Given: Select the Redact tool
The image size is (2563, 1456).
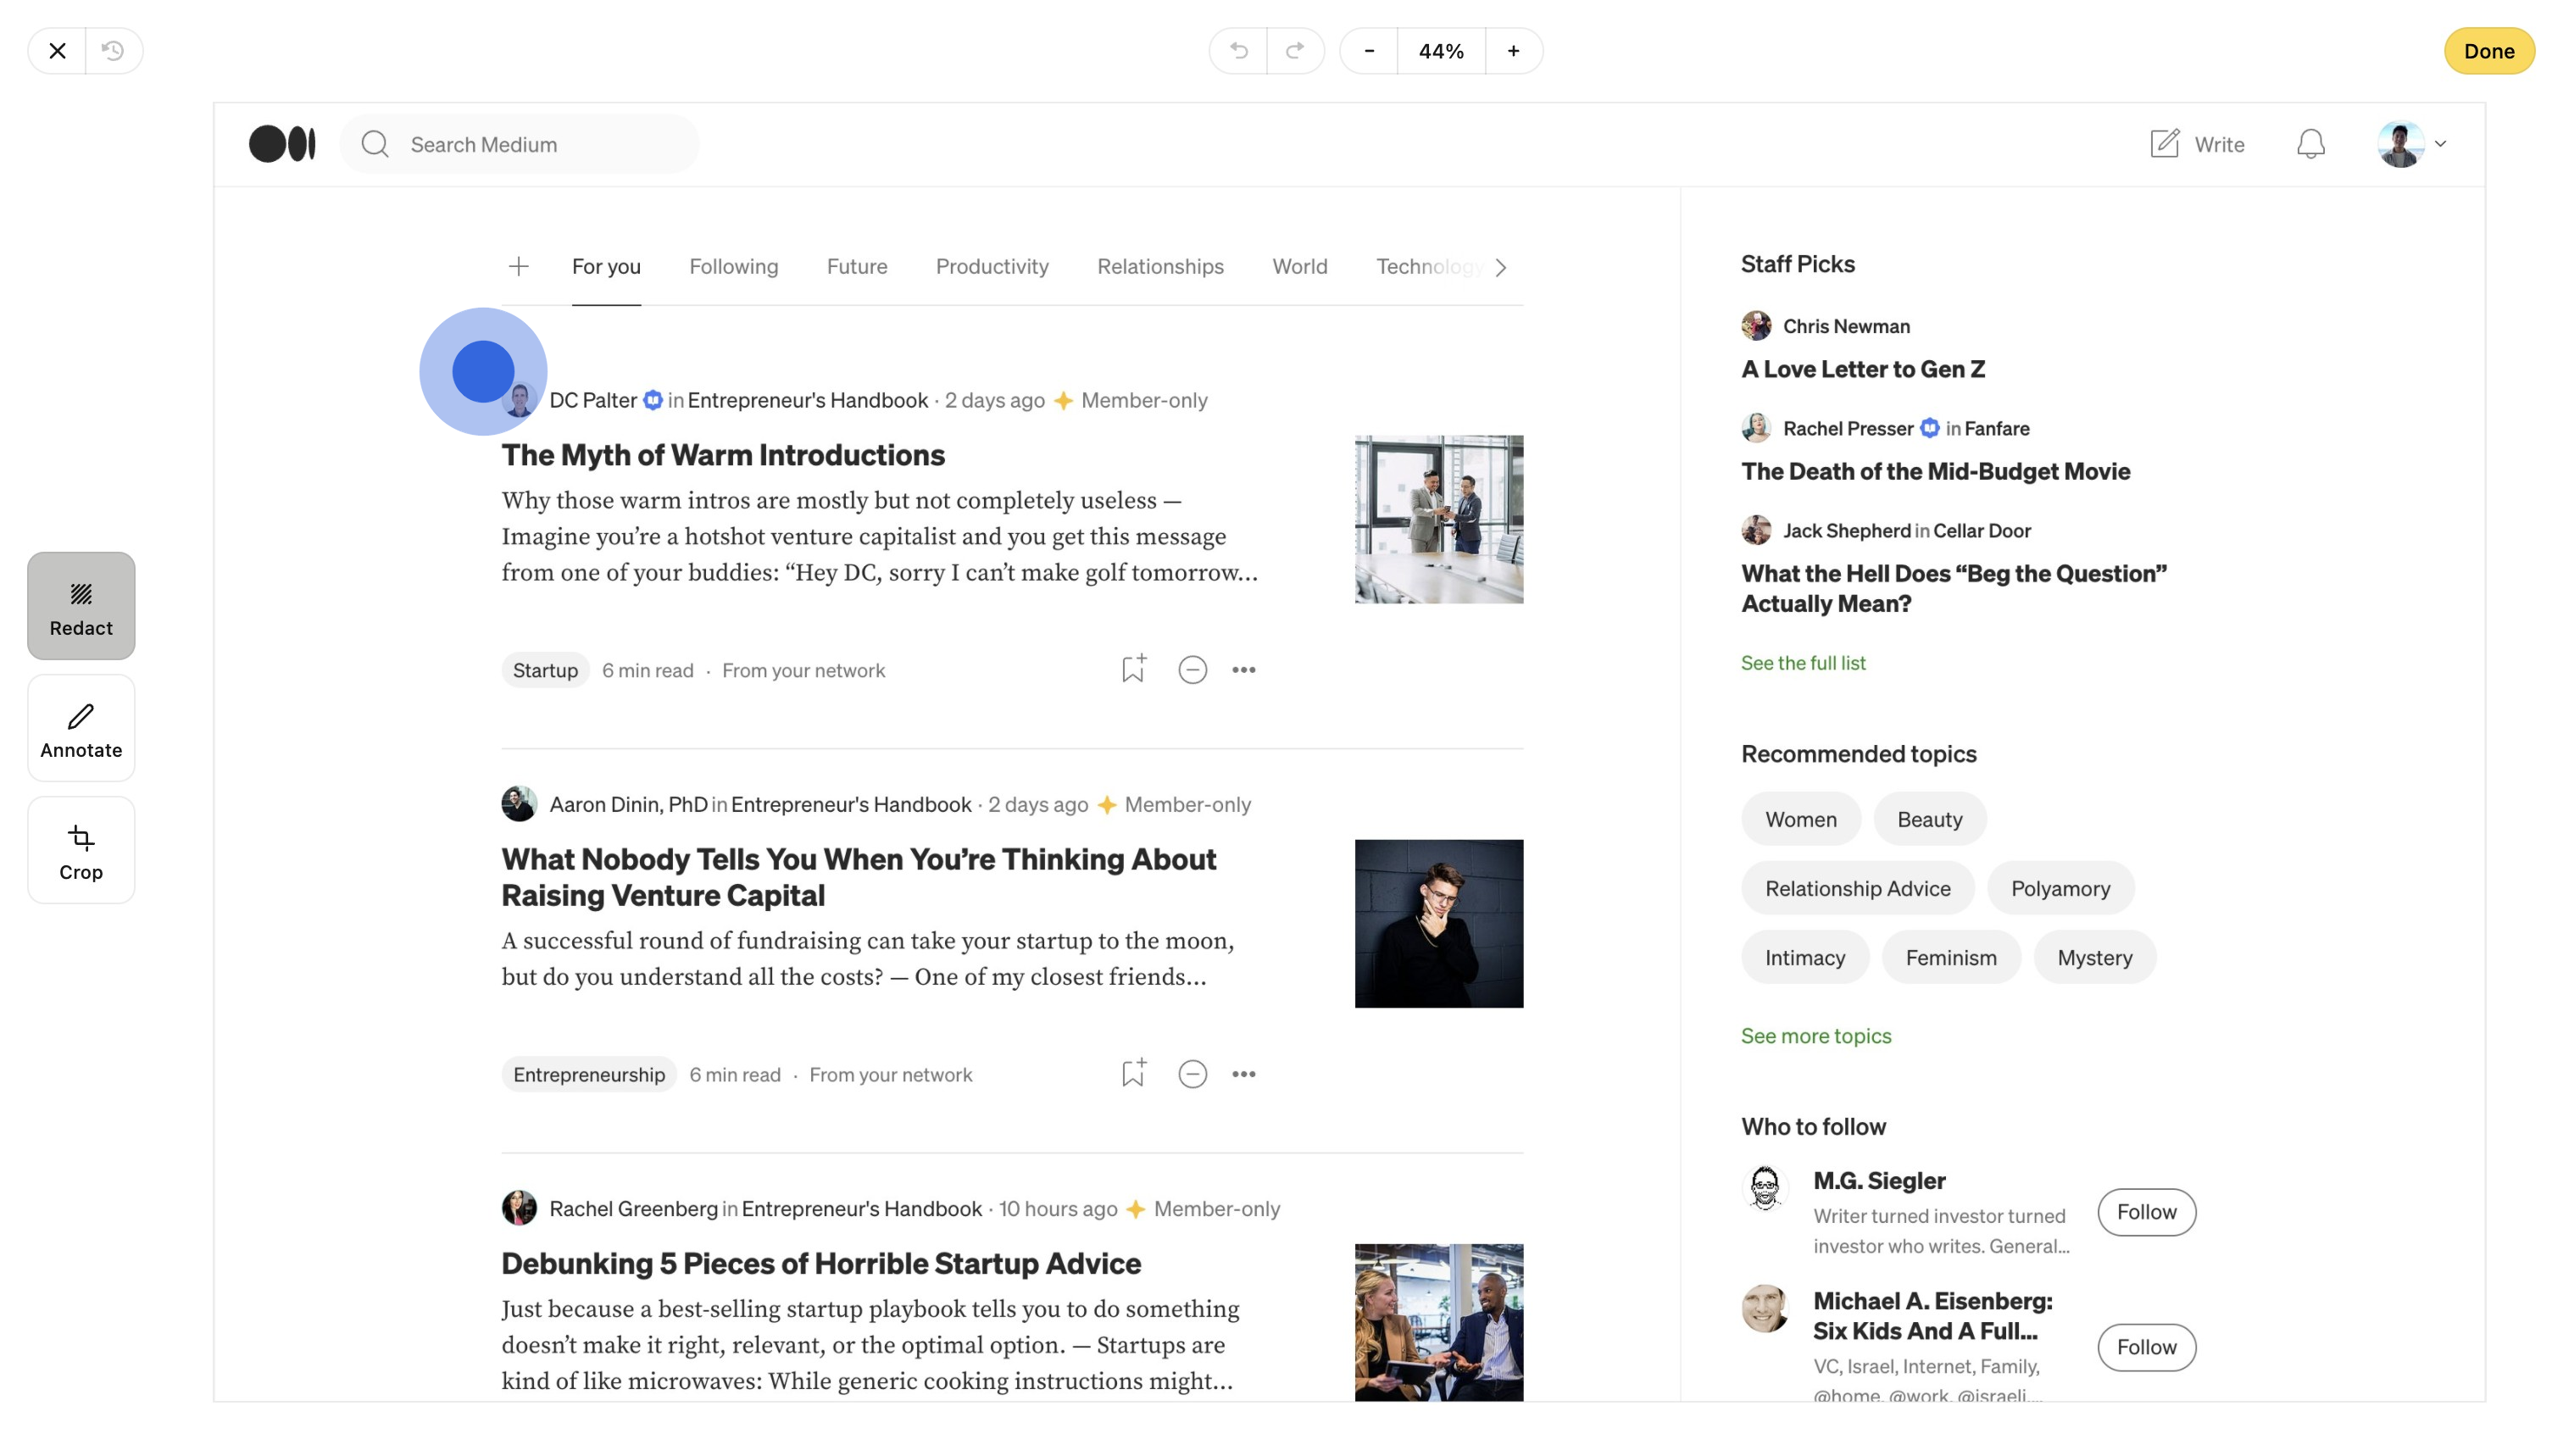Looking at the screenshot, I should click(x=81, y=606).
